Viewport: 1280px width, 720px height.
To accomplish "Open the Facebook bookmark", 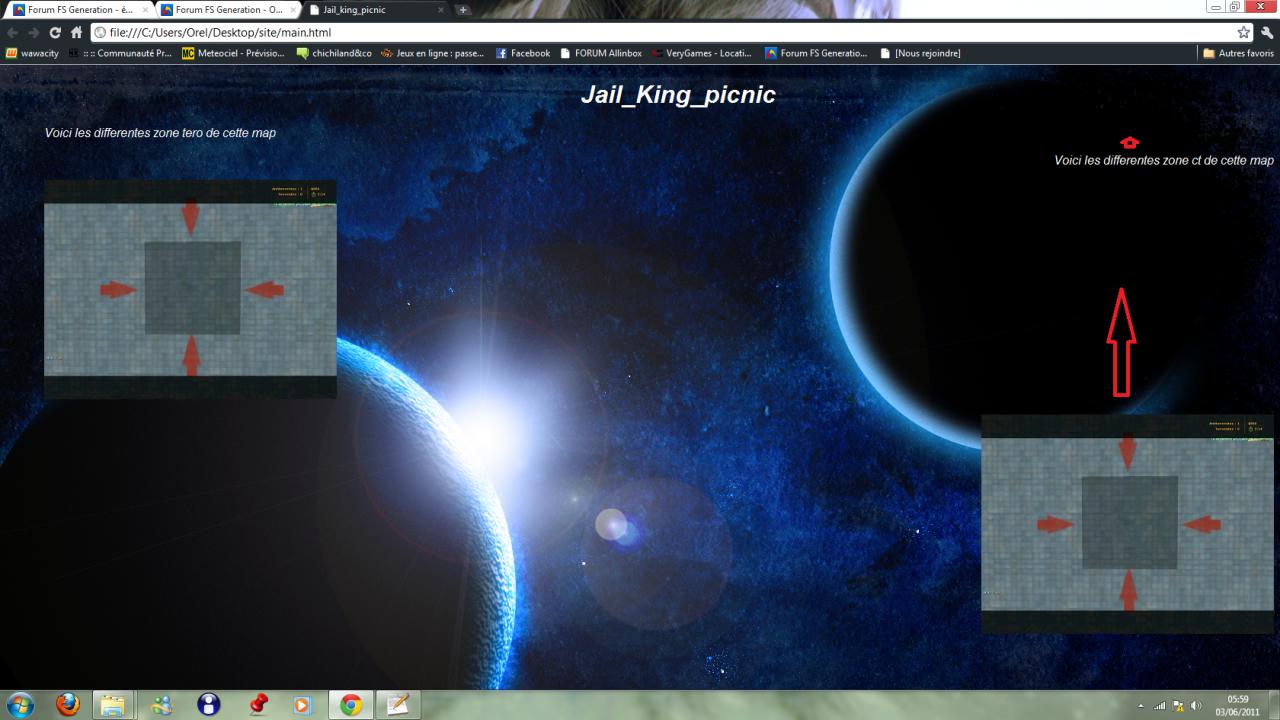I will 523,53.
